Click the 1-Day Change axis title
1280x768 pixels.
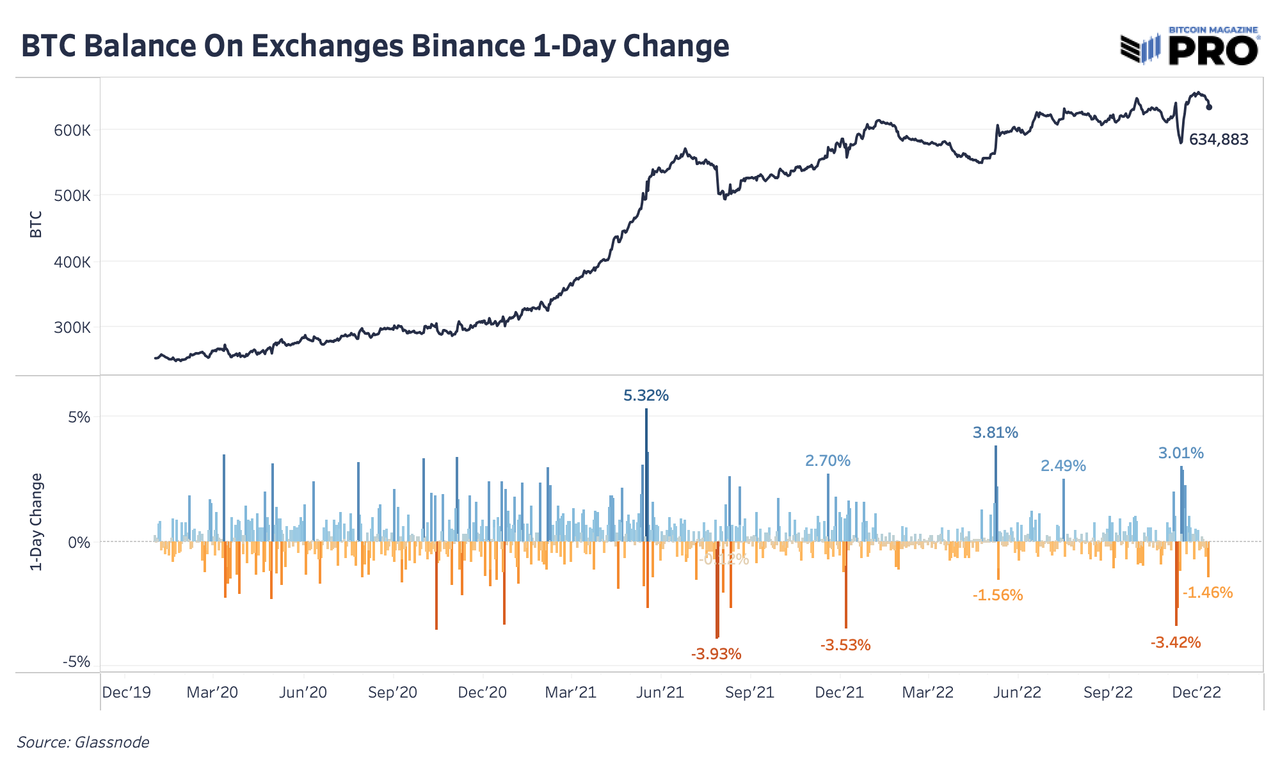point(37,523)
